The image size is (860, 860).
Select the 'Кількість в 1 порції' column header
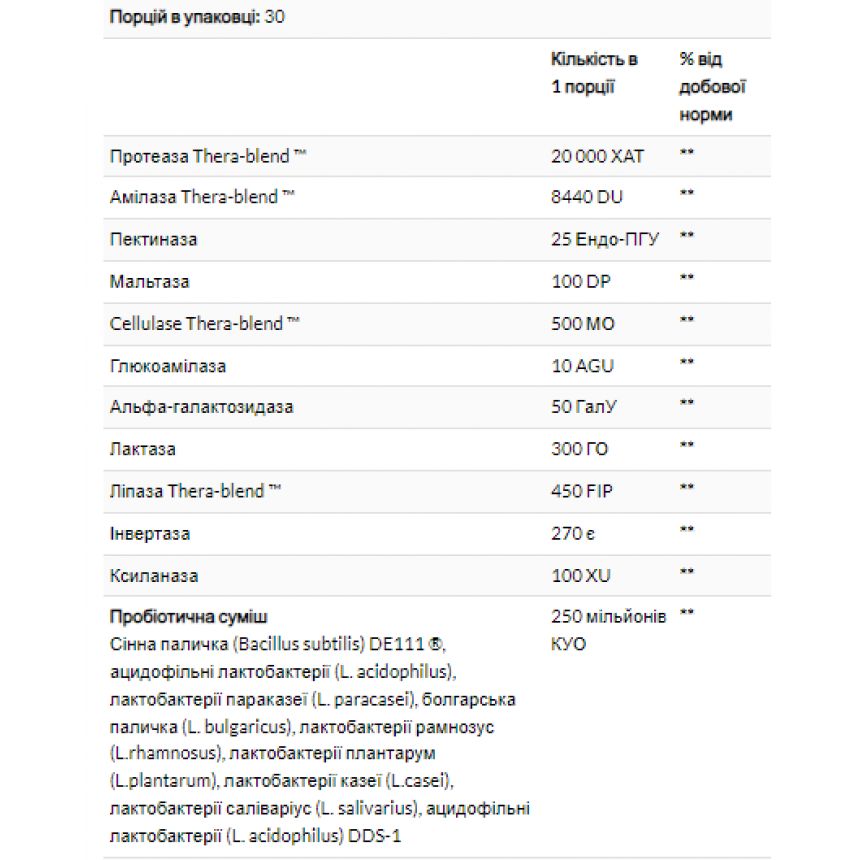coord(594,73)
